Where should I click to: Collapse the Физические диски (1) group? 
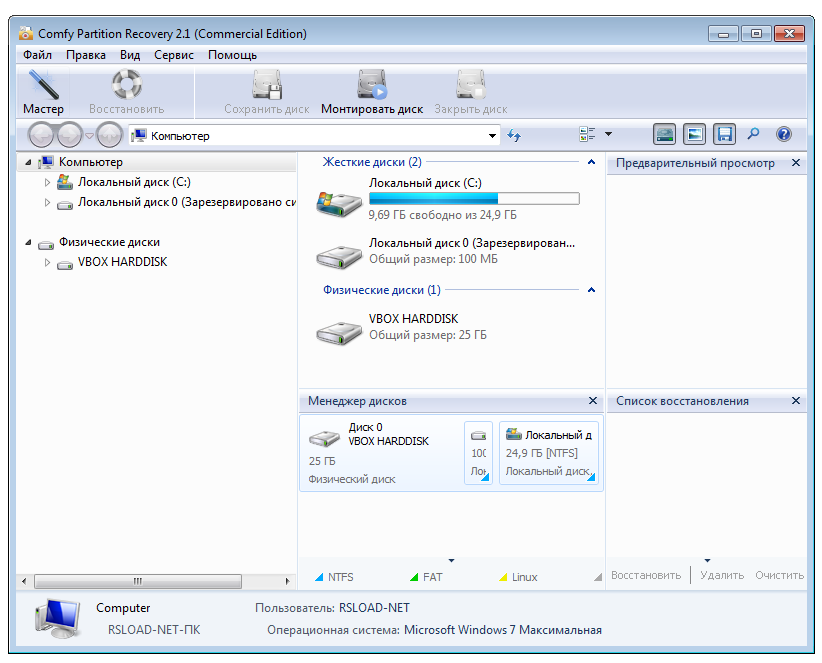[591, 290]
